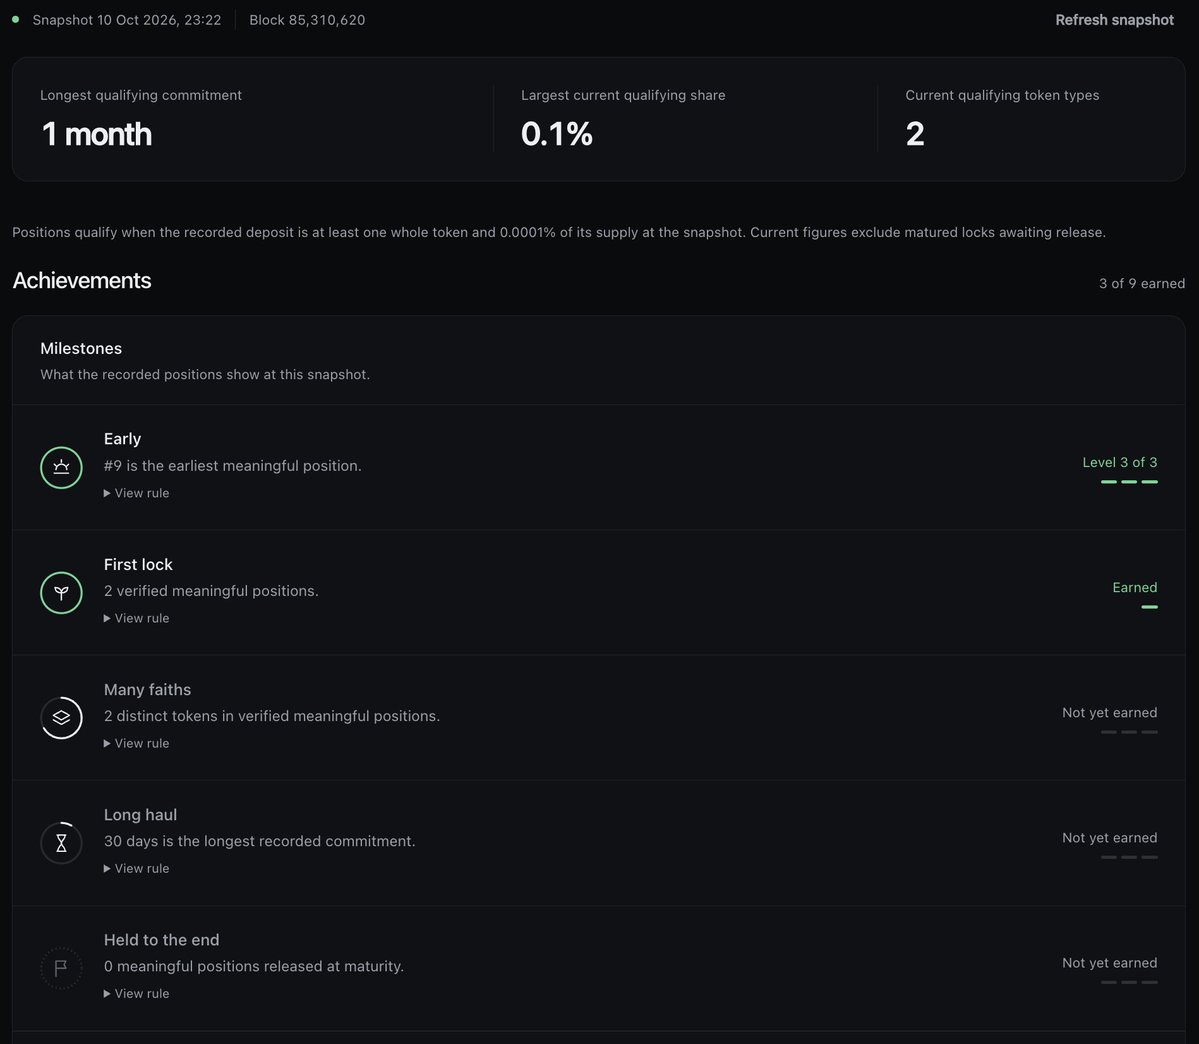The image size is (1199, 1044).
Task: Click the First lock sprout icon
Action: click(x=61, y=593)
